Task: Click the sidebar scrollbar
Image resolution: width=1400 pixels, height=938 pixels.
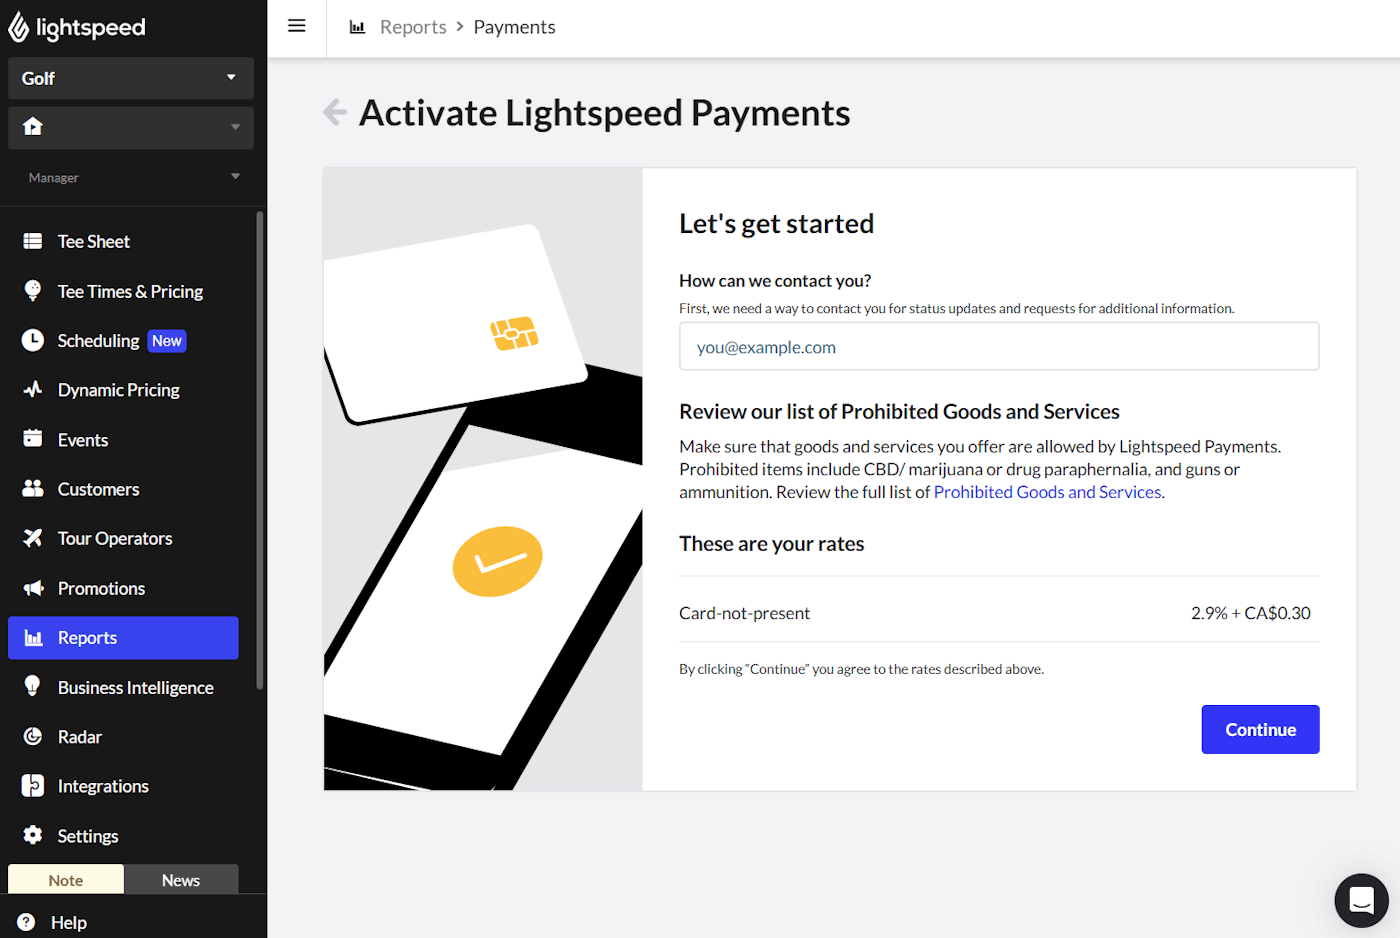Action: pyautogui.click(x=260, y=450)
